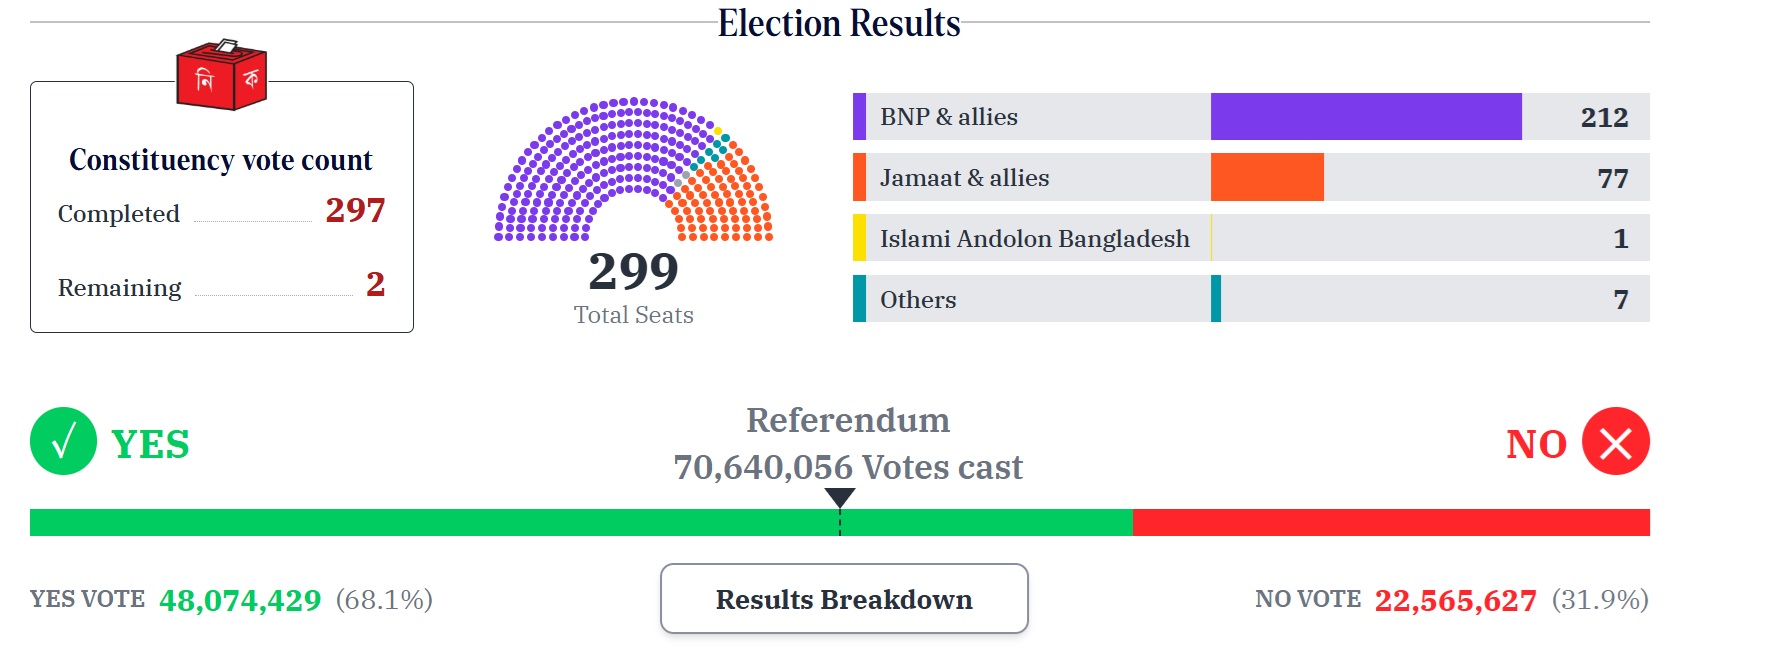Click the purple color marker beside BNP
Image resolution: width=1766 pixels, height=650 pixels.
click(858, 116)
